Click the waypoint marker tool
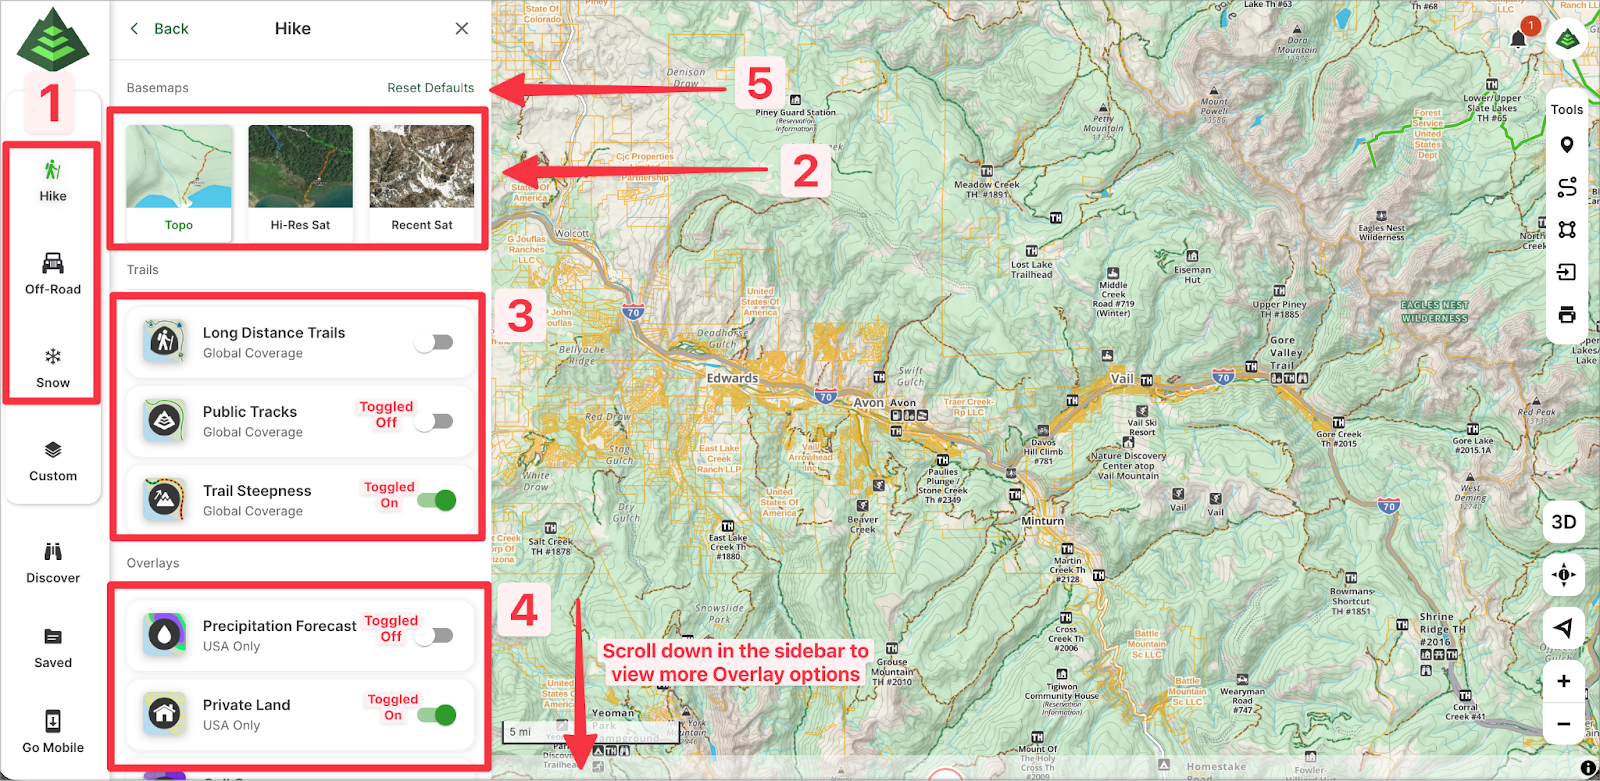The image size is (1600, 781). coord(1566,145)
